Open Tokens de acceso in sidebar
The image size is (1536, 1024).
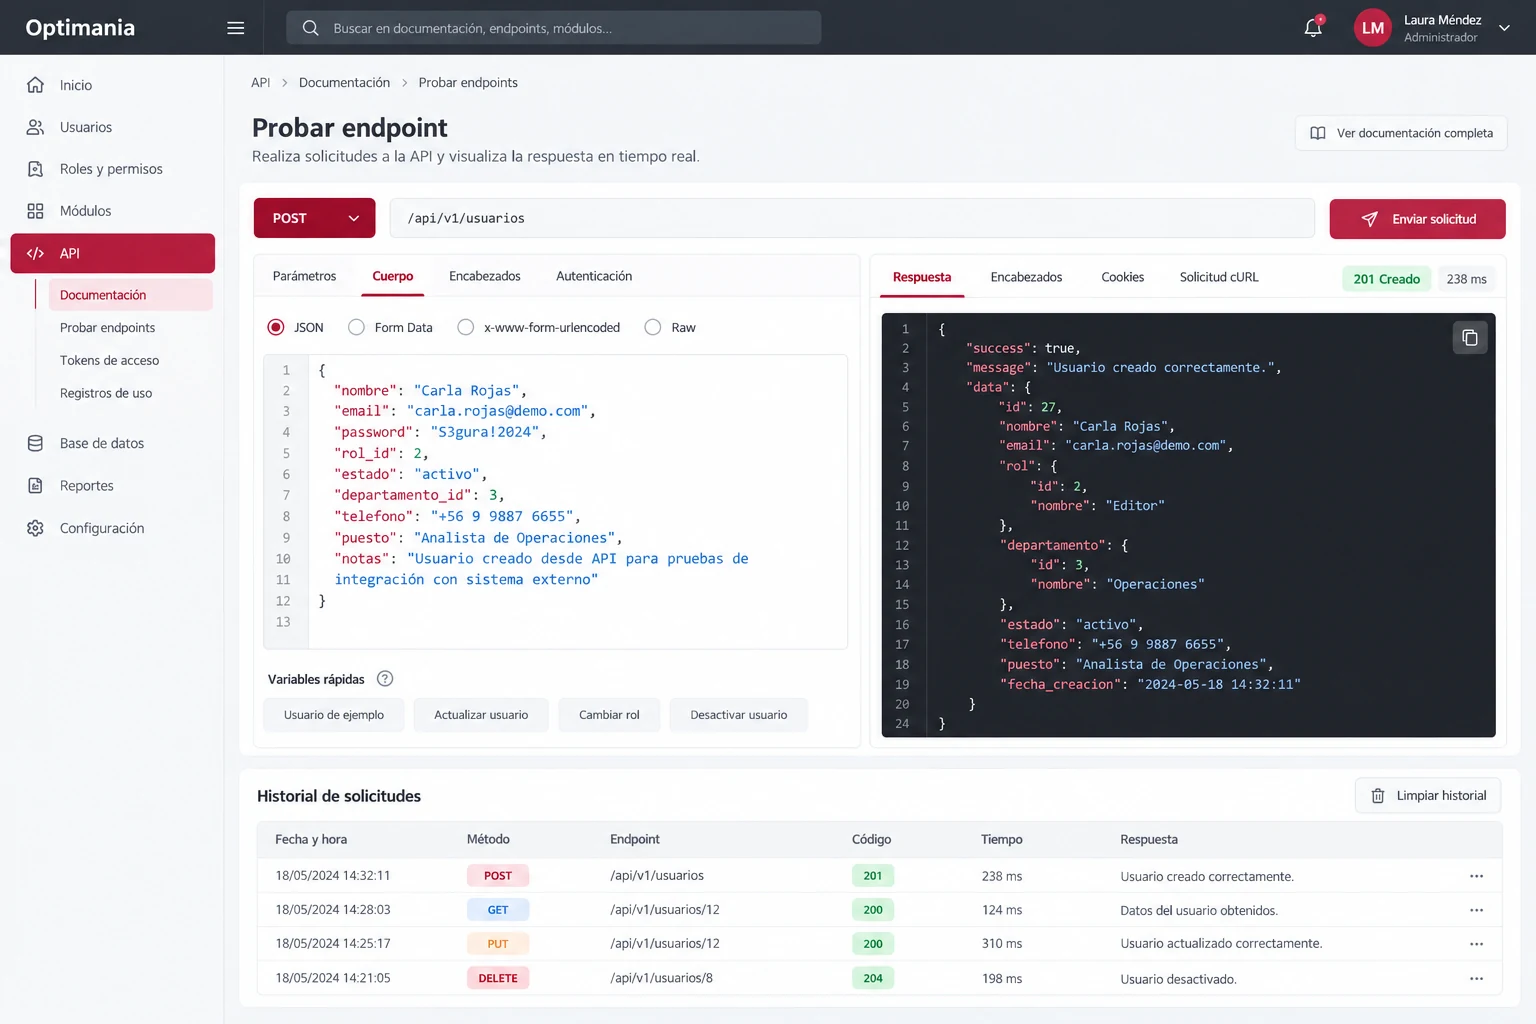click(109, 360)
